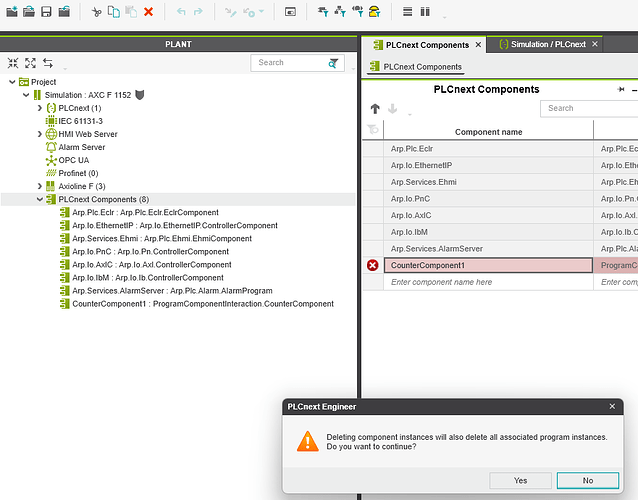This screenshot has width=638, height=500.
Task: Click the network tree filter icon
Action: tap(340, 12)
